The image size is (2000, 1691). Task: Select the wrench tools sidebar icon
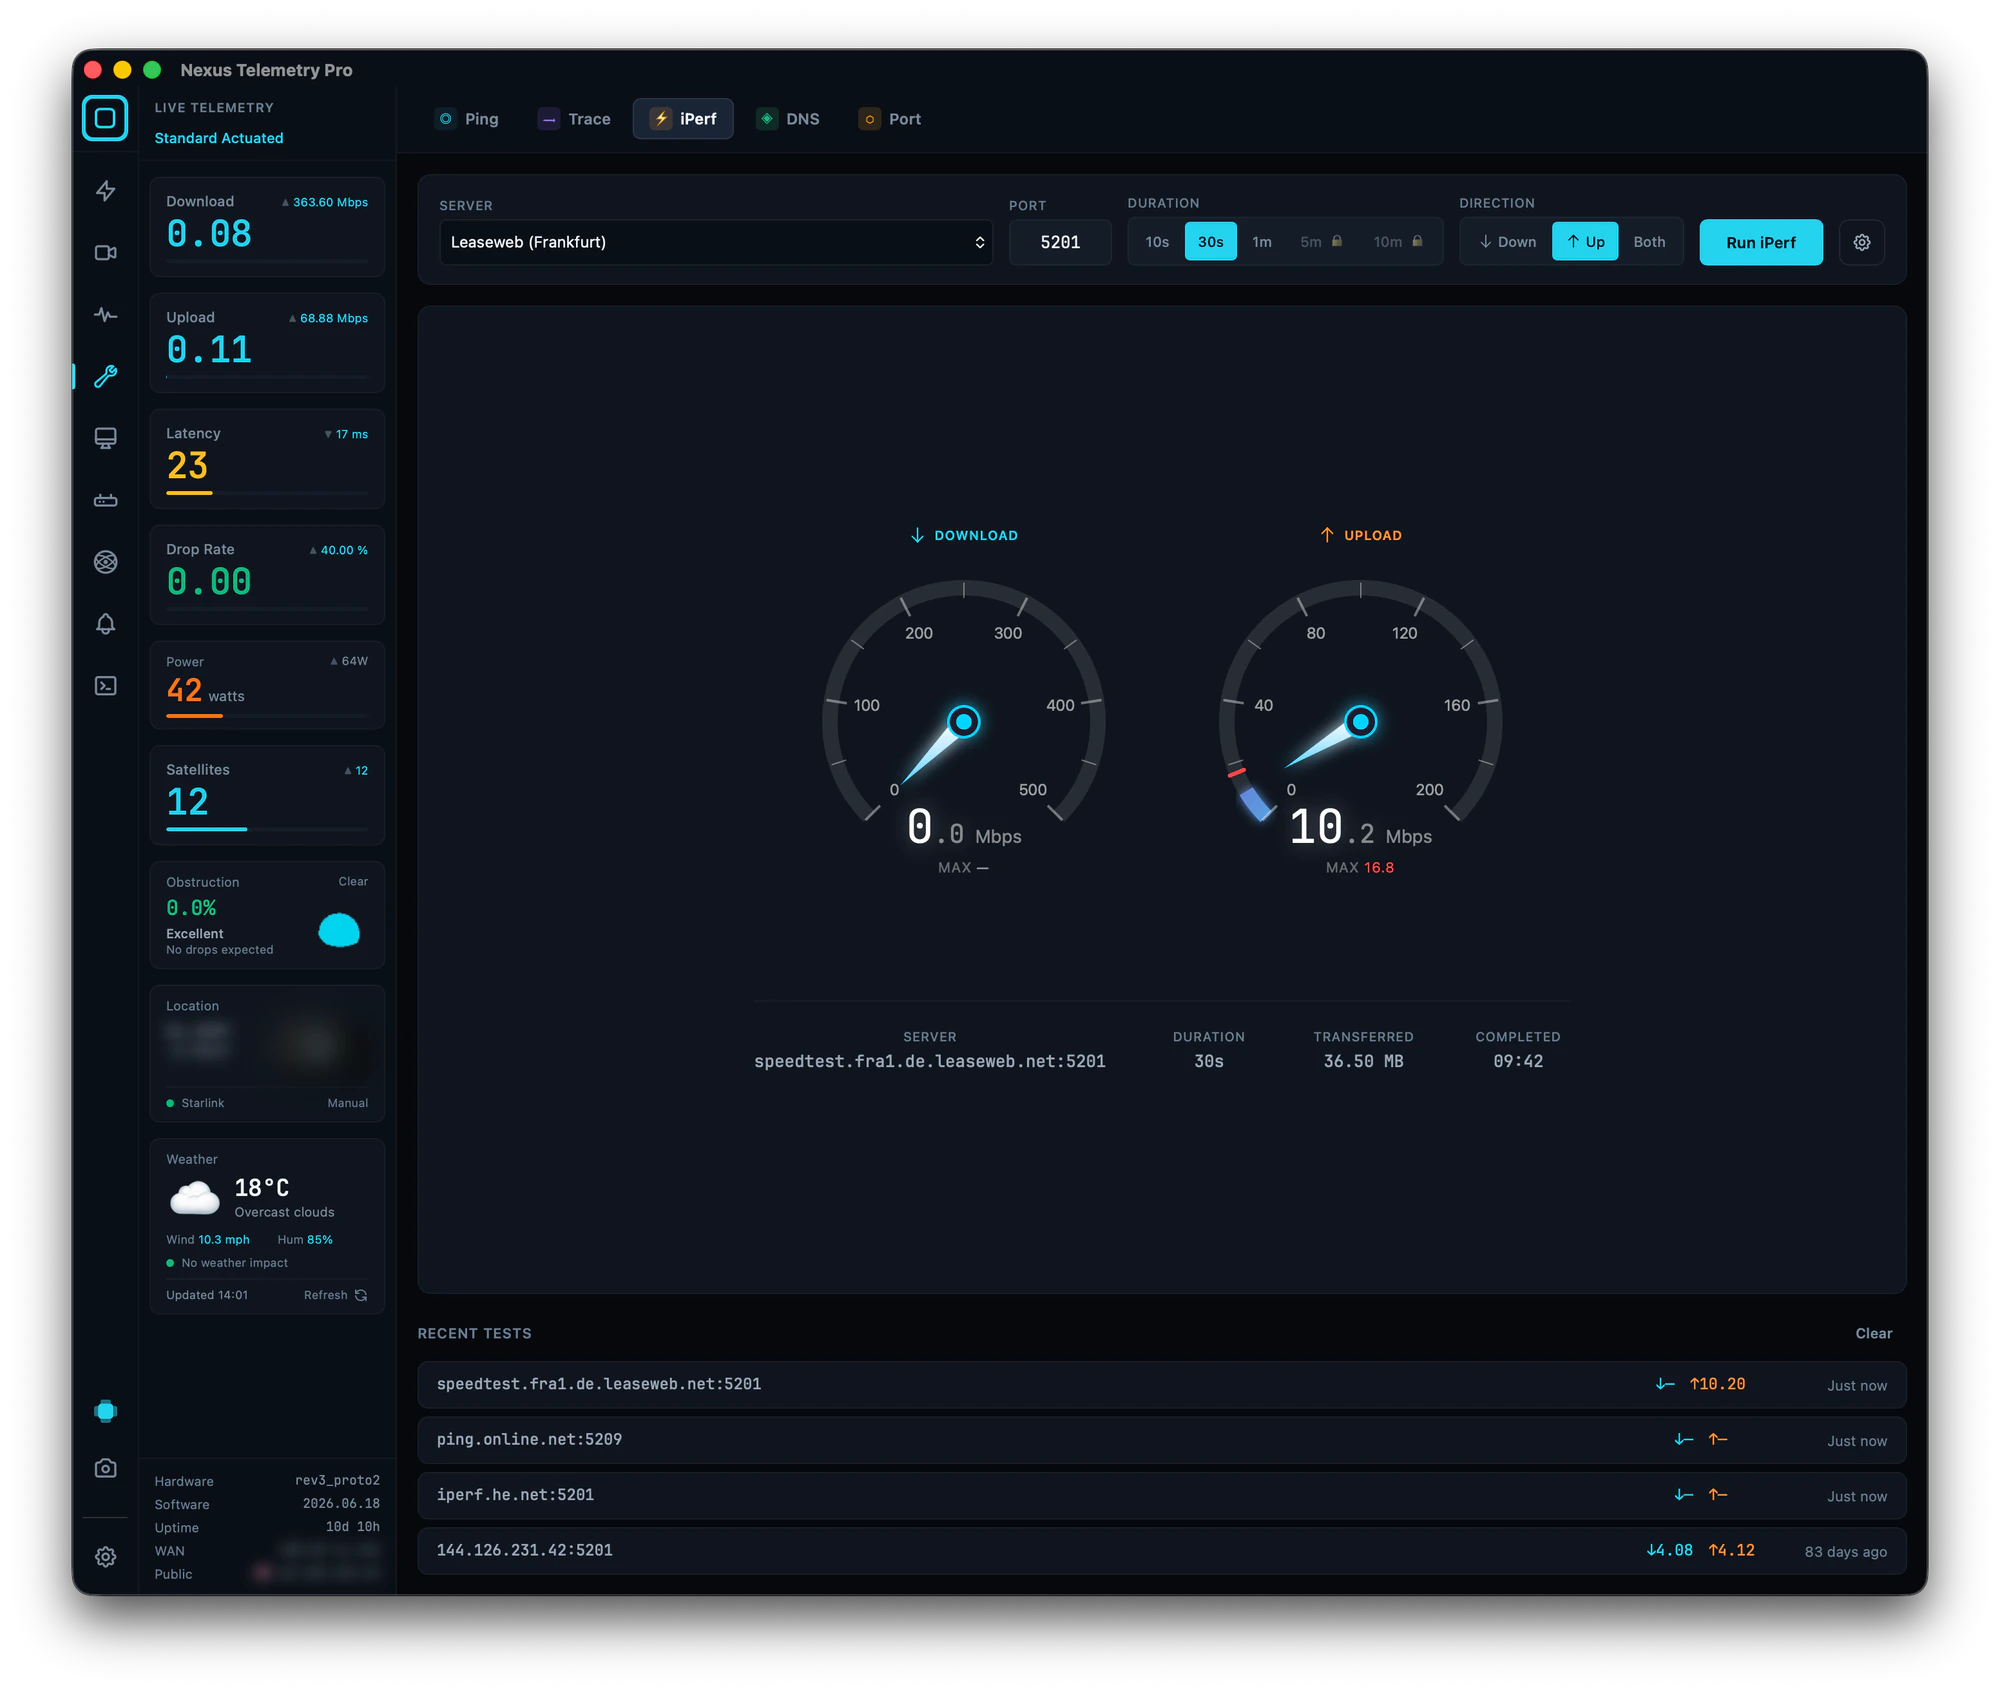pyautogui.click(x=105, y=376)
